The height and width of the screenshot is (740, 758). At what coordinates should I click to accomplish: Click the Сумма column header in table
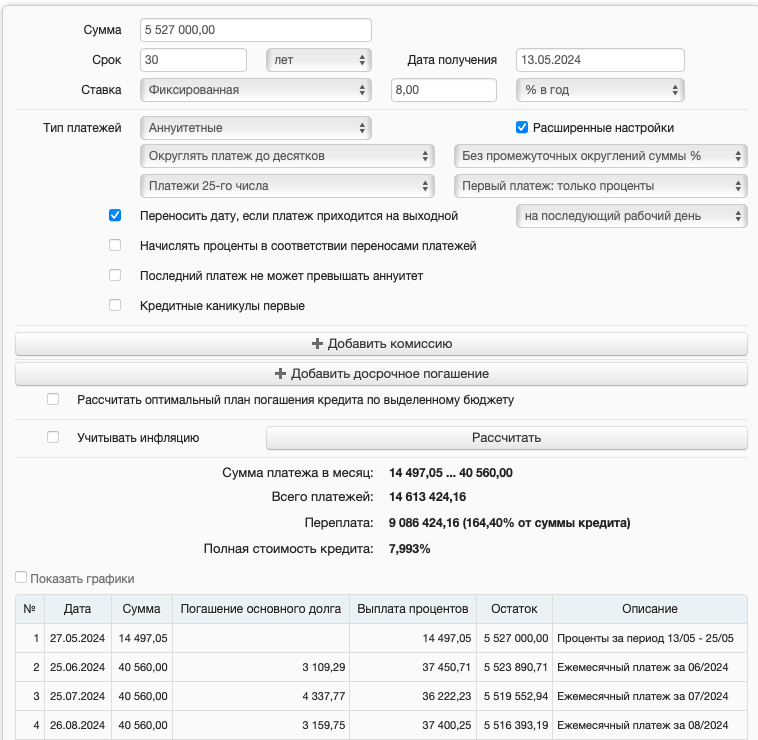pyautogui.click(x=142, y=609)
